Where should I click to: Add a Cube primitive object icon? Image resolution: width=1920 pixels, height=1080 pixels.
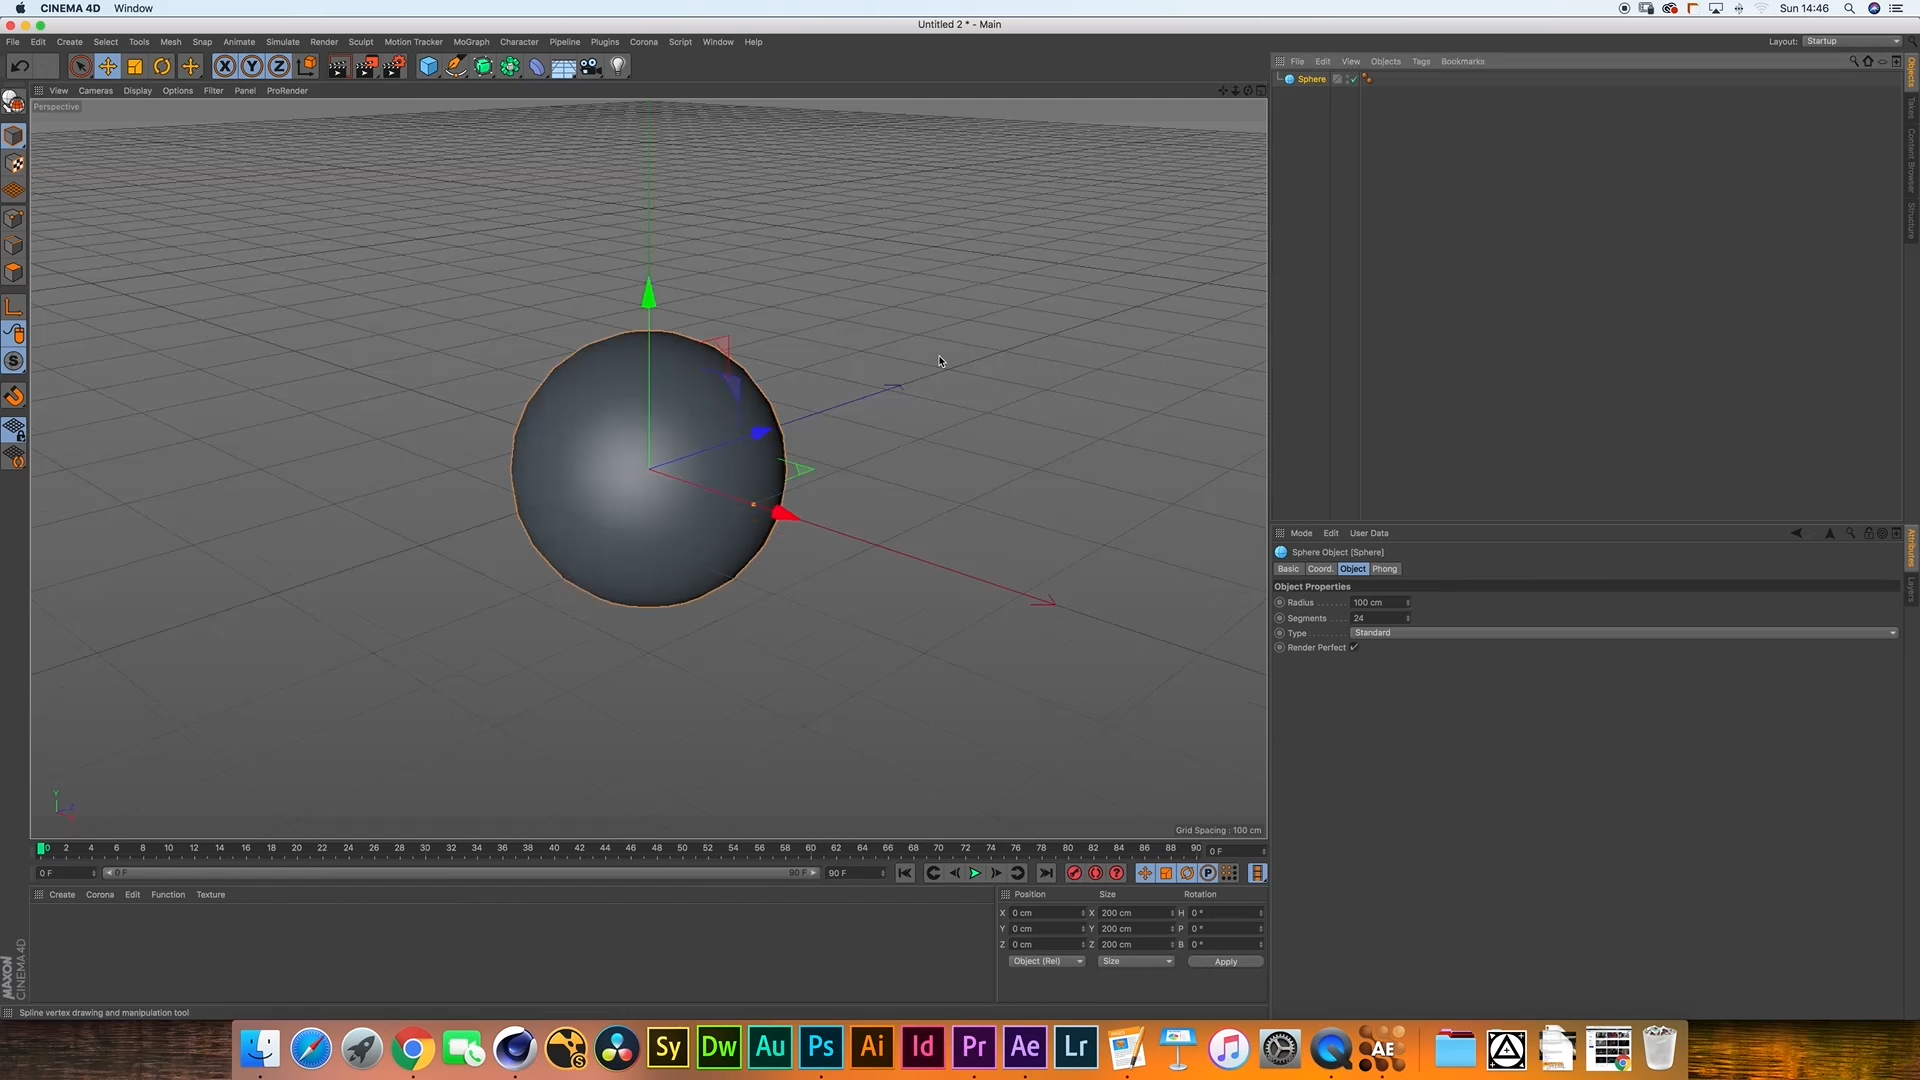(x=428, y=67)
